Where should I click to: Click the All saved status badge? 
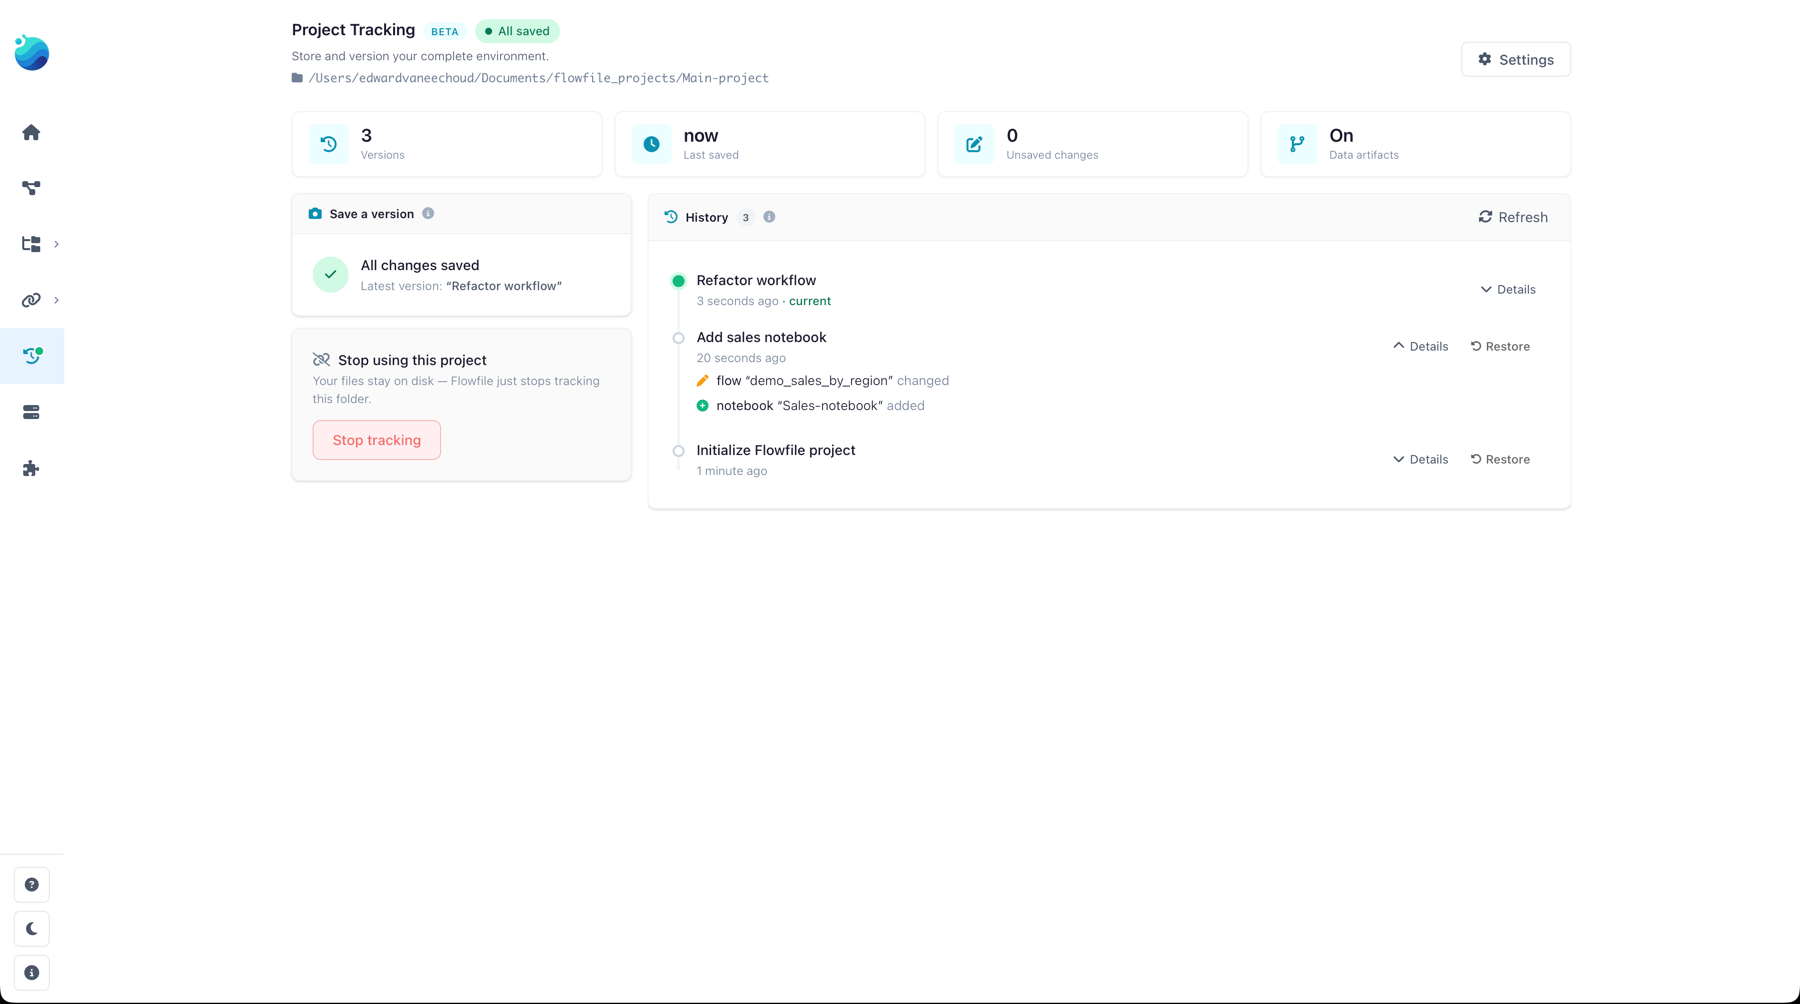click(517, 31)
